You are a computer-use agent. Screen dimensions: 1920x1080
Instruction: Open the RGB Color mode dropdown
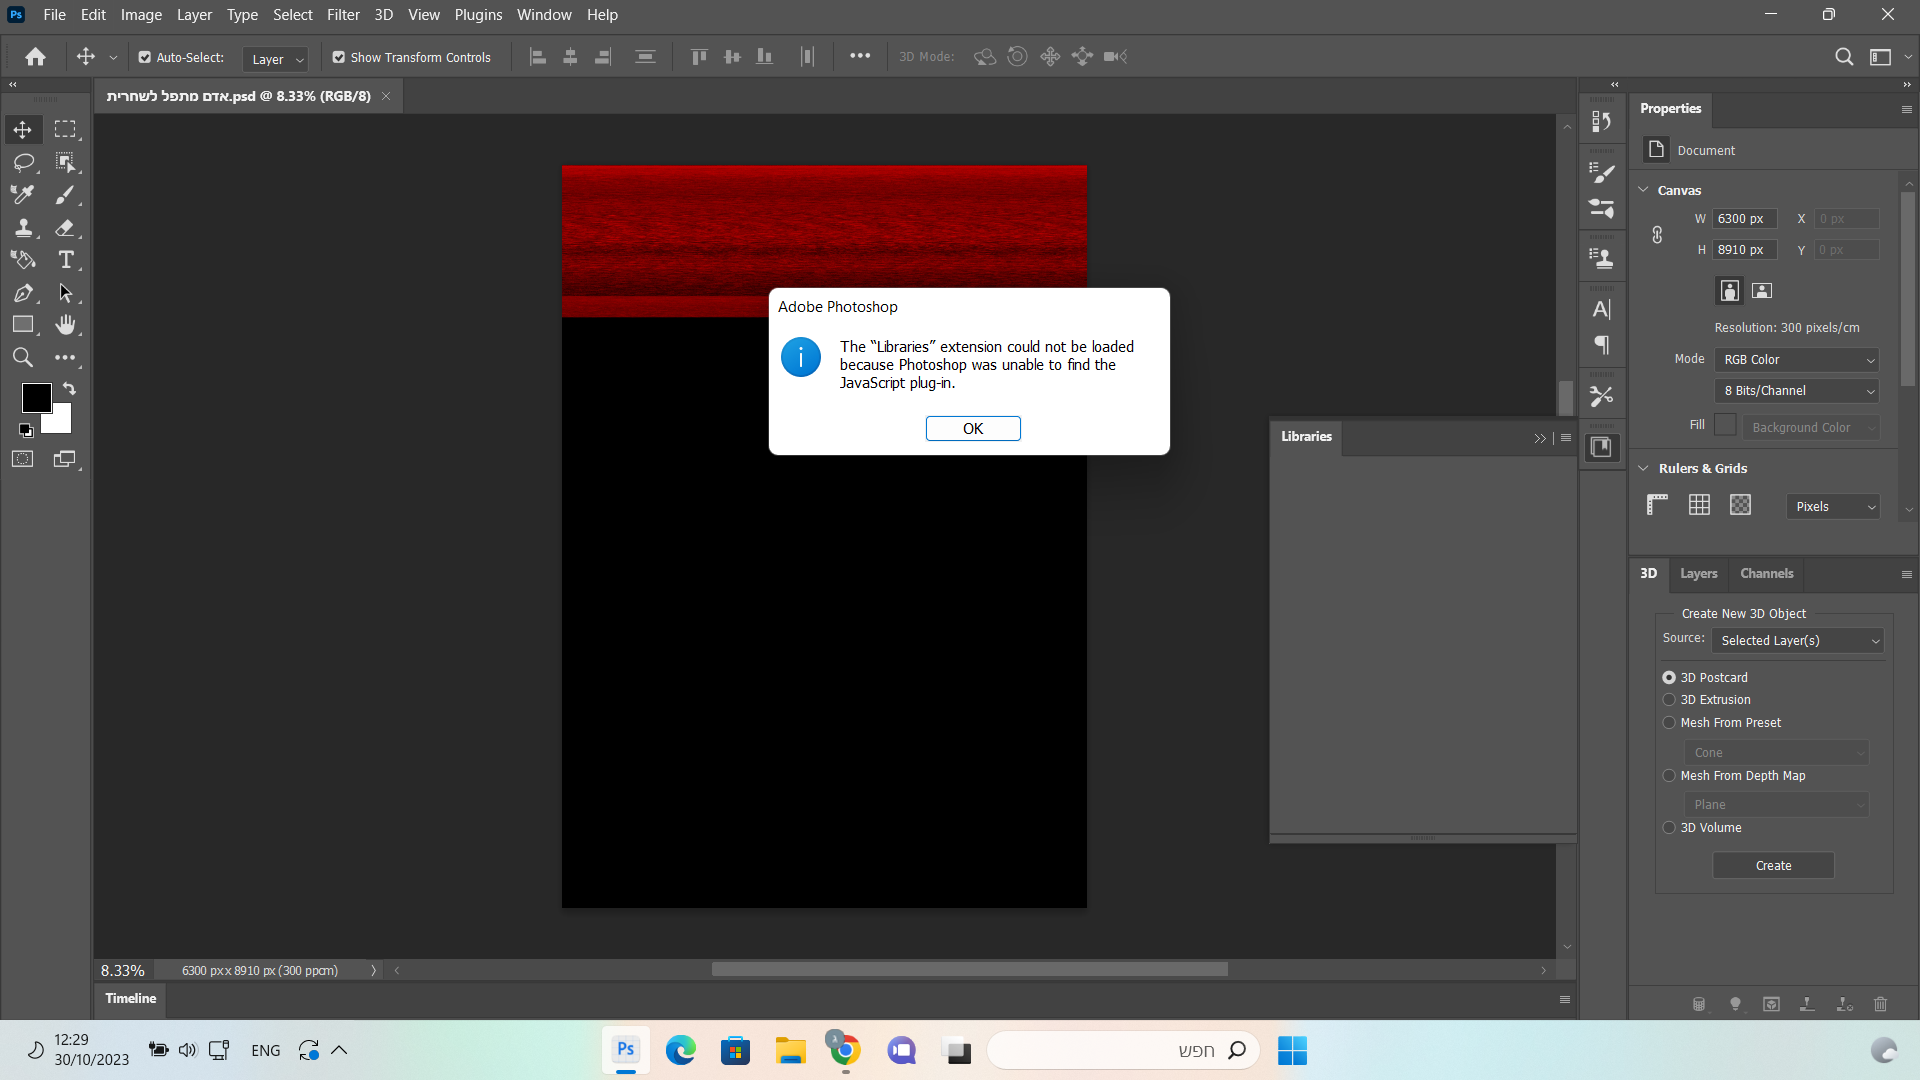[x=1797, y=360]
